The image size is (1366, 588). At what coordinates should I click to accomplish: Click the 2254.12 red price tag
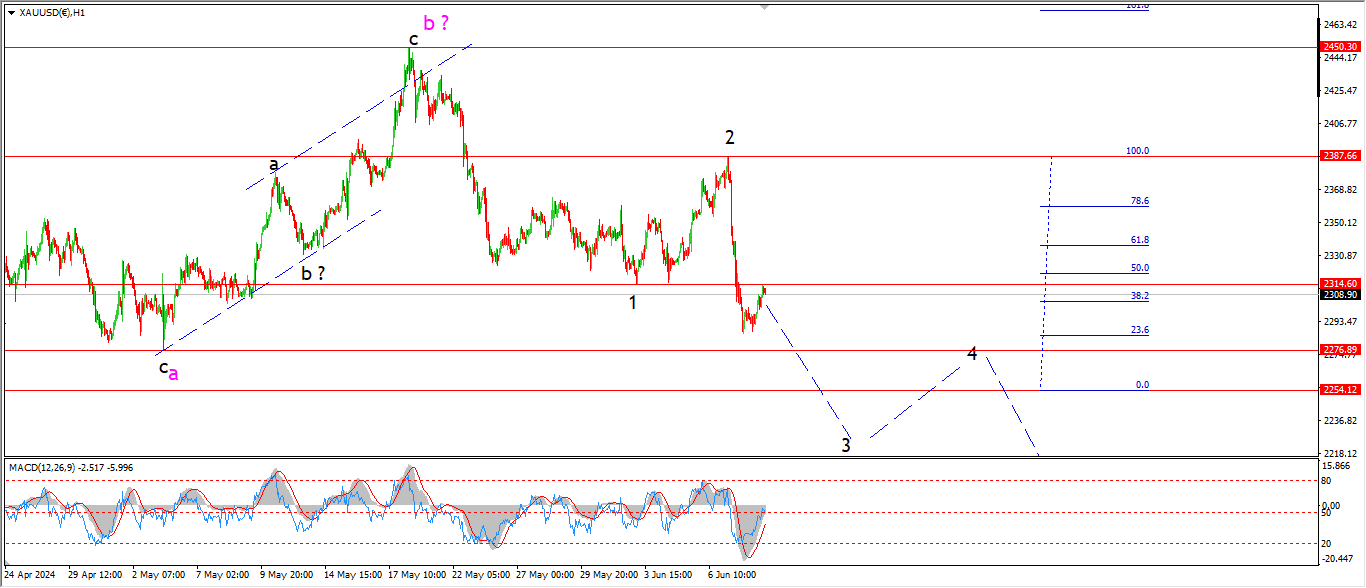click(1340, 390)
